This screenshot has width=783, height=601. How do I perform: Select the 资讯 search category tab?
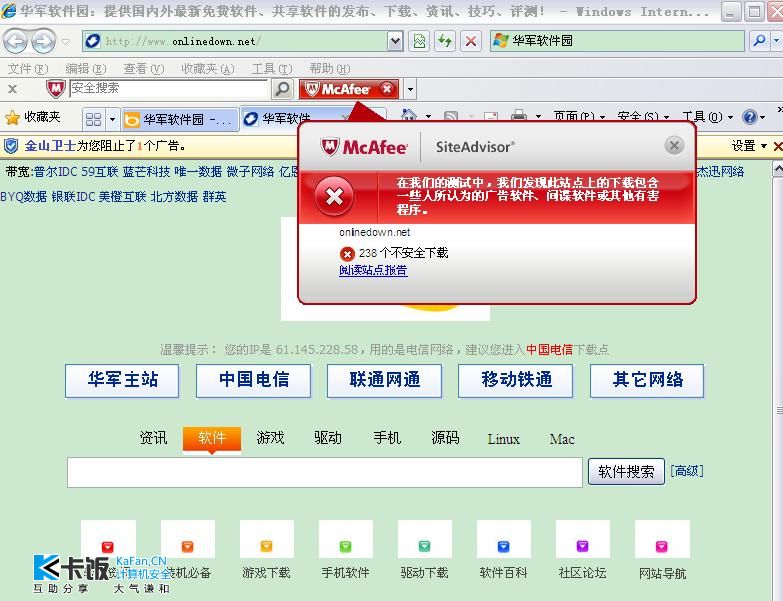[153, 438]
